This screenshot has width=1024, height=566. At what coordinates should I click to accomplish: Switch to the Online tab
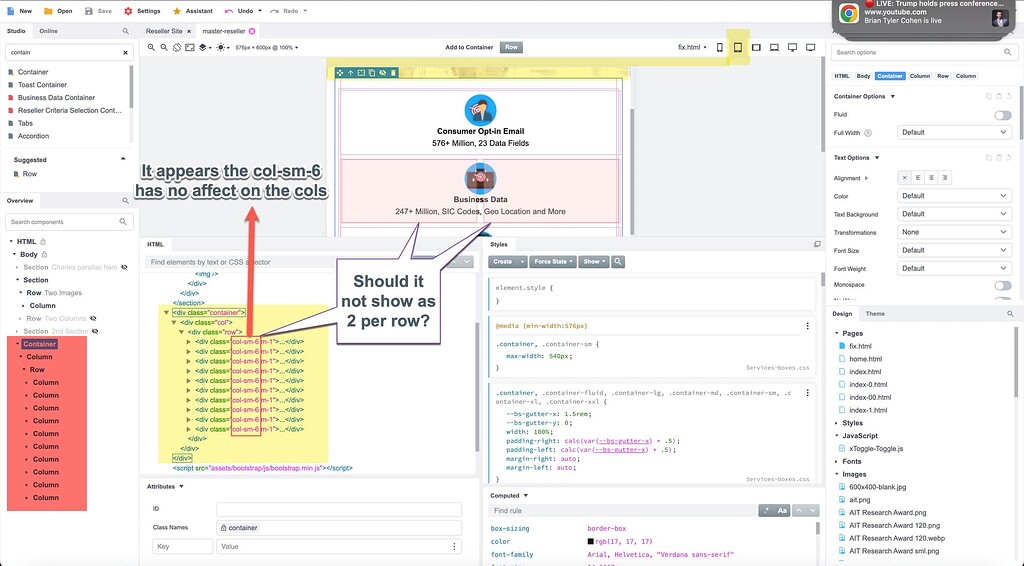click(x=48, y=31)
